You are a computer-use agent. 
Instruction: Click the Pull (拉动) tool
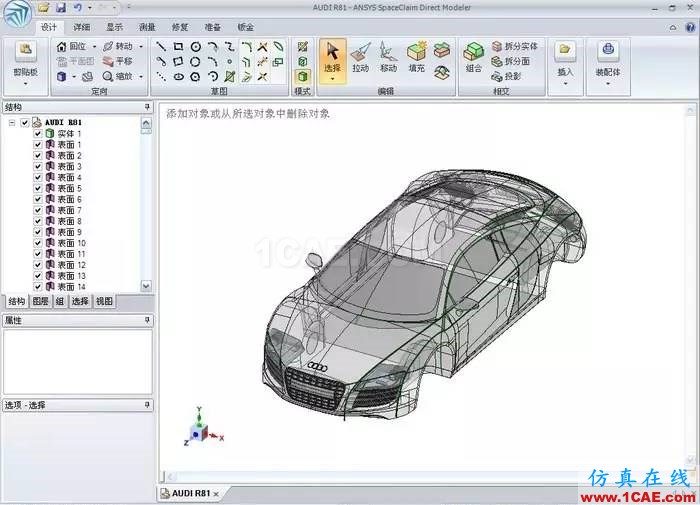tap(361, 57)
